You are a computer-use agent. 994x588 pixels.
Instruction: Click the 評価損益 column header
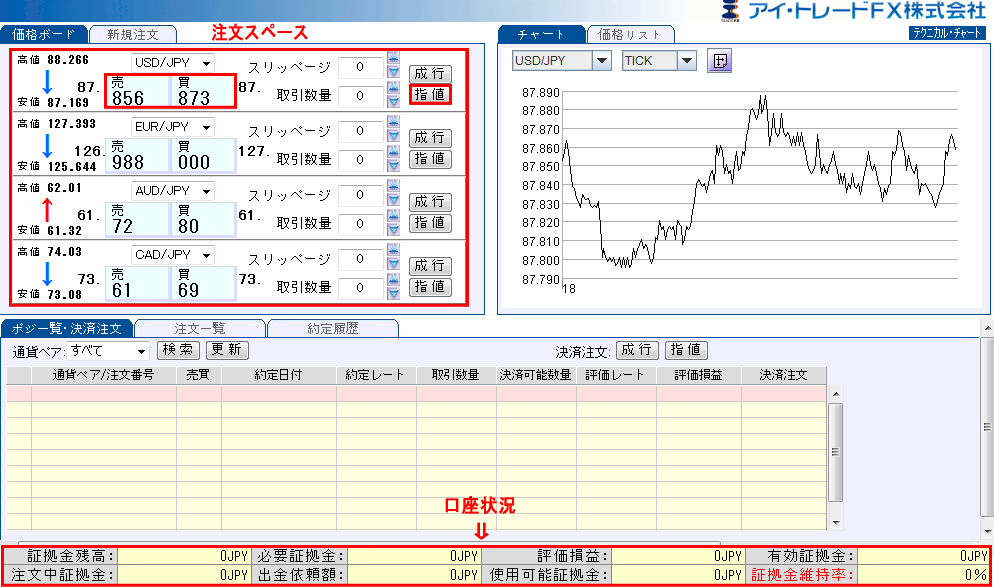699,375
